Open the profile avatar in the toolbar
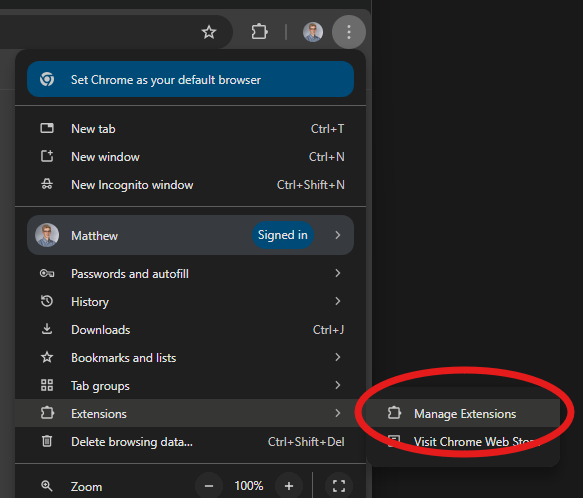583x498 pixels. point(313,32)
